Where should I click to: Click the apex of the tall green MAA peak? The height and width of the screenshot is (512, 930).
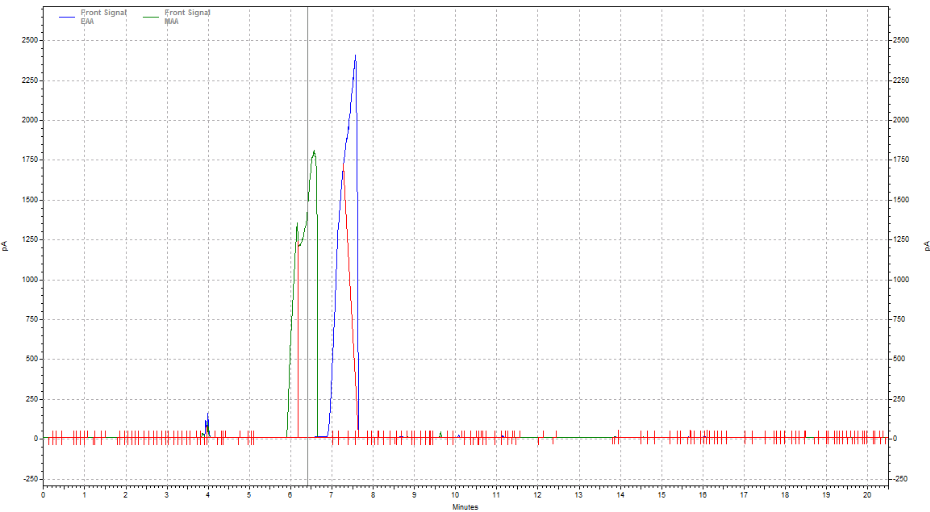[314, 151]
